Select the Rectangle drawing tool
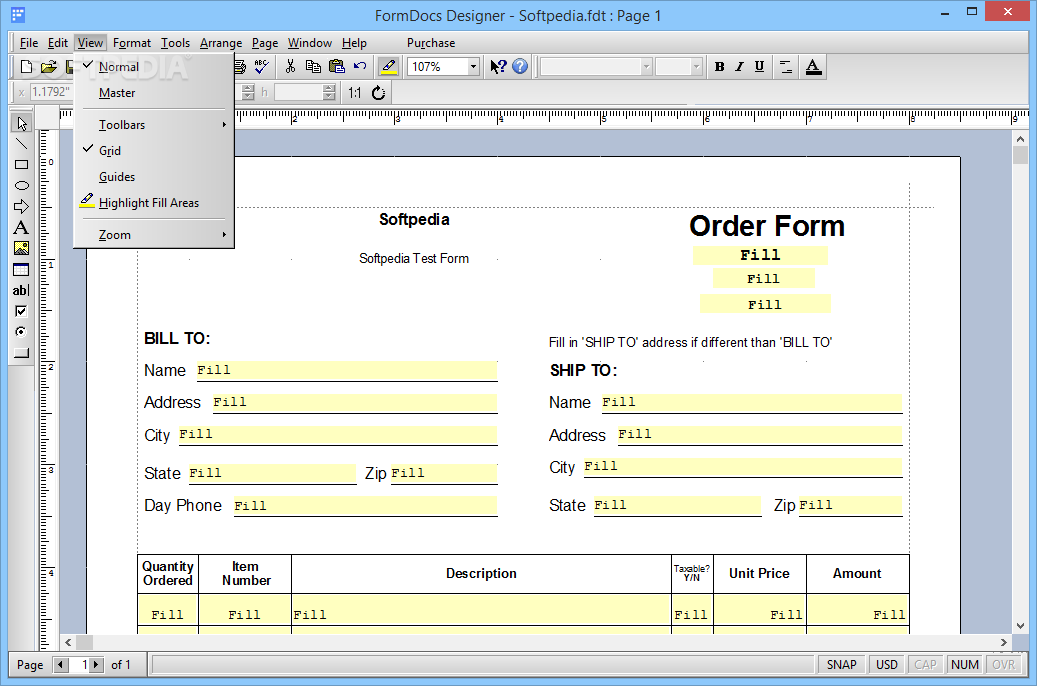Viewport: 1037px width, 686px height. click(x=21, y=165)
